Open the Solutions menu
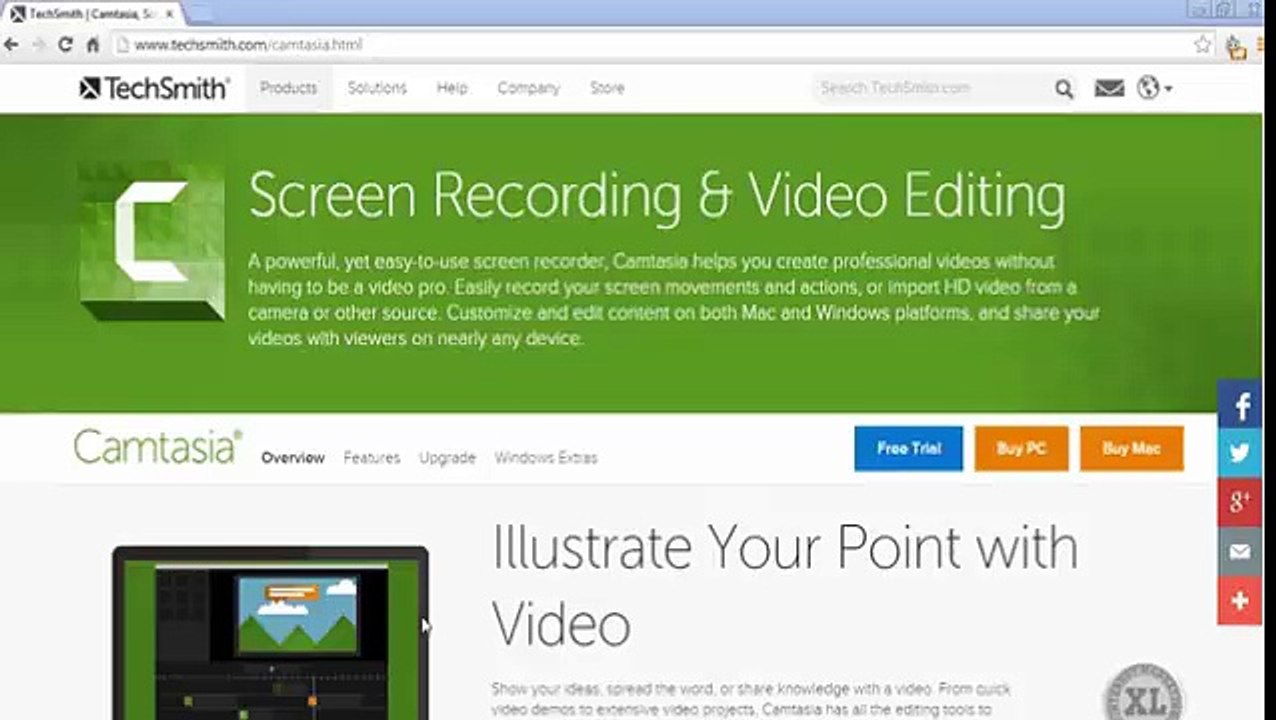 tap(377, 88)
